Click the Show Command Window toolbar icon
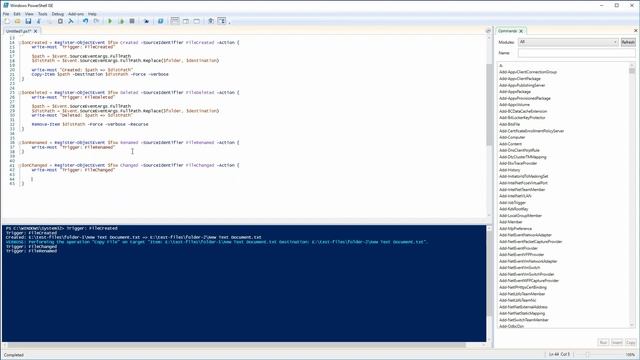Screen dimensions: 640x360 (x=211, y=21)
